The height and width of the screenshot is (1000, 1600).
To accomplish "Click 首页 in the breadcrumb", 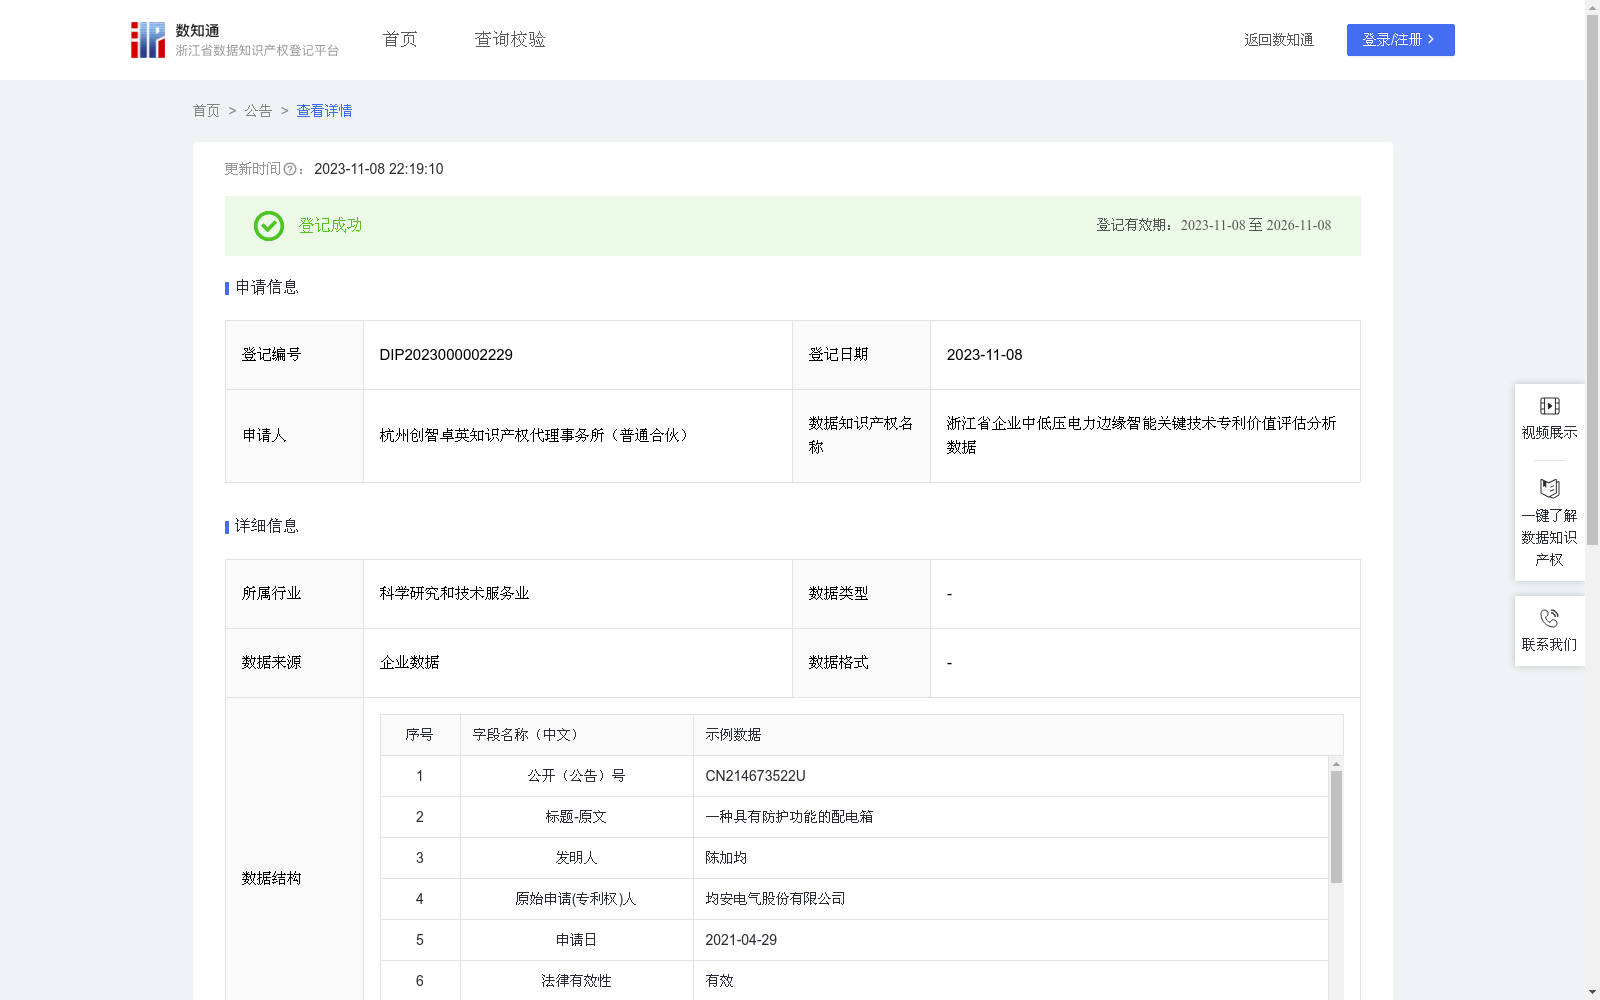I will pos(206,111).
